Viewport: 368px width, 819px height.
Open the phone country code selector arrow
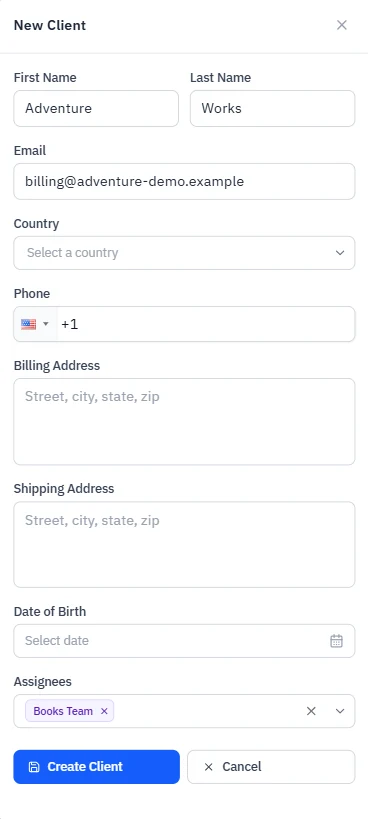pyautogui.click(x=45, y=324)
